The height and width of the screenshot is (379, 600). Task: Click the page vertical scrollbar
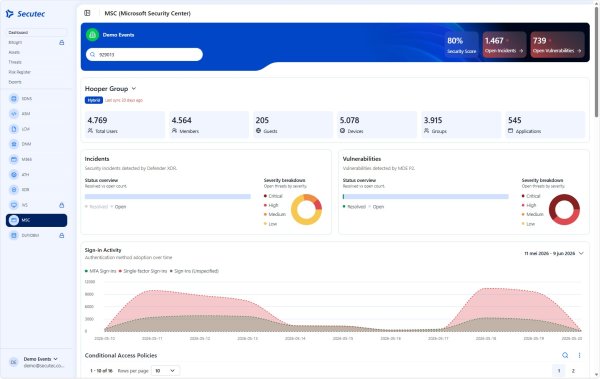pyautogui.click(x=596, y=61)
